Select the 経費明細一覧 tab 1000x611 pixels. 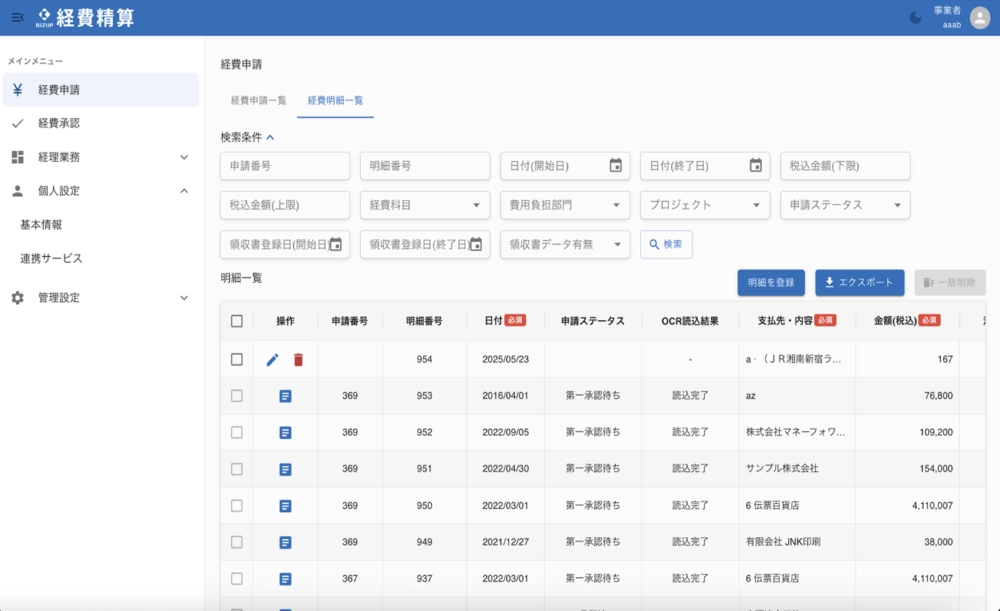pos(335,101)
